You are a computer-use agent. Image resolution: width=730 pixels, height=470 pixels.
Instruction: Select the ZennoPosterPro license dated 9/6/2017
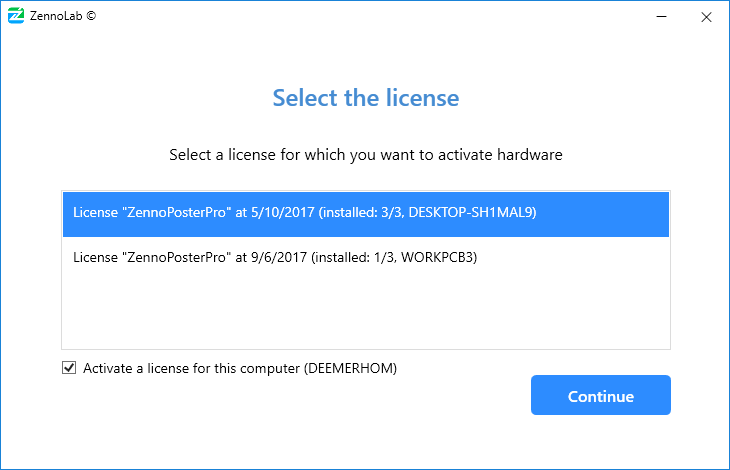(x=366, y=257)
